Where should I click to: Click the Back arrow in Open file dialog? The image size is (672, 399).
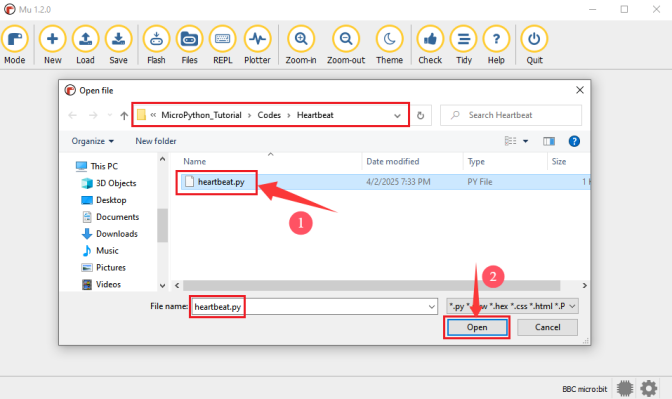[72, 115]
